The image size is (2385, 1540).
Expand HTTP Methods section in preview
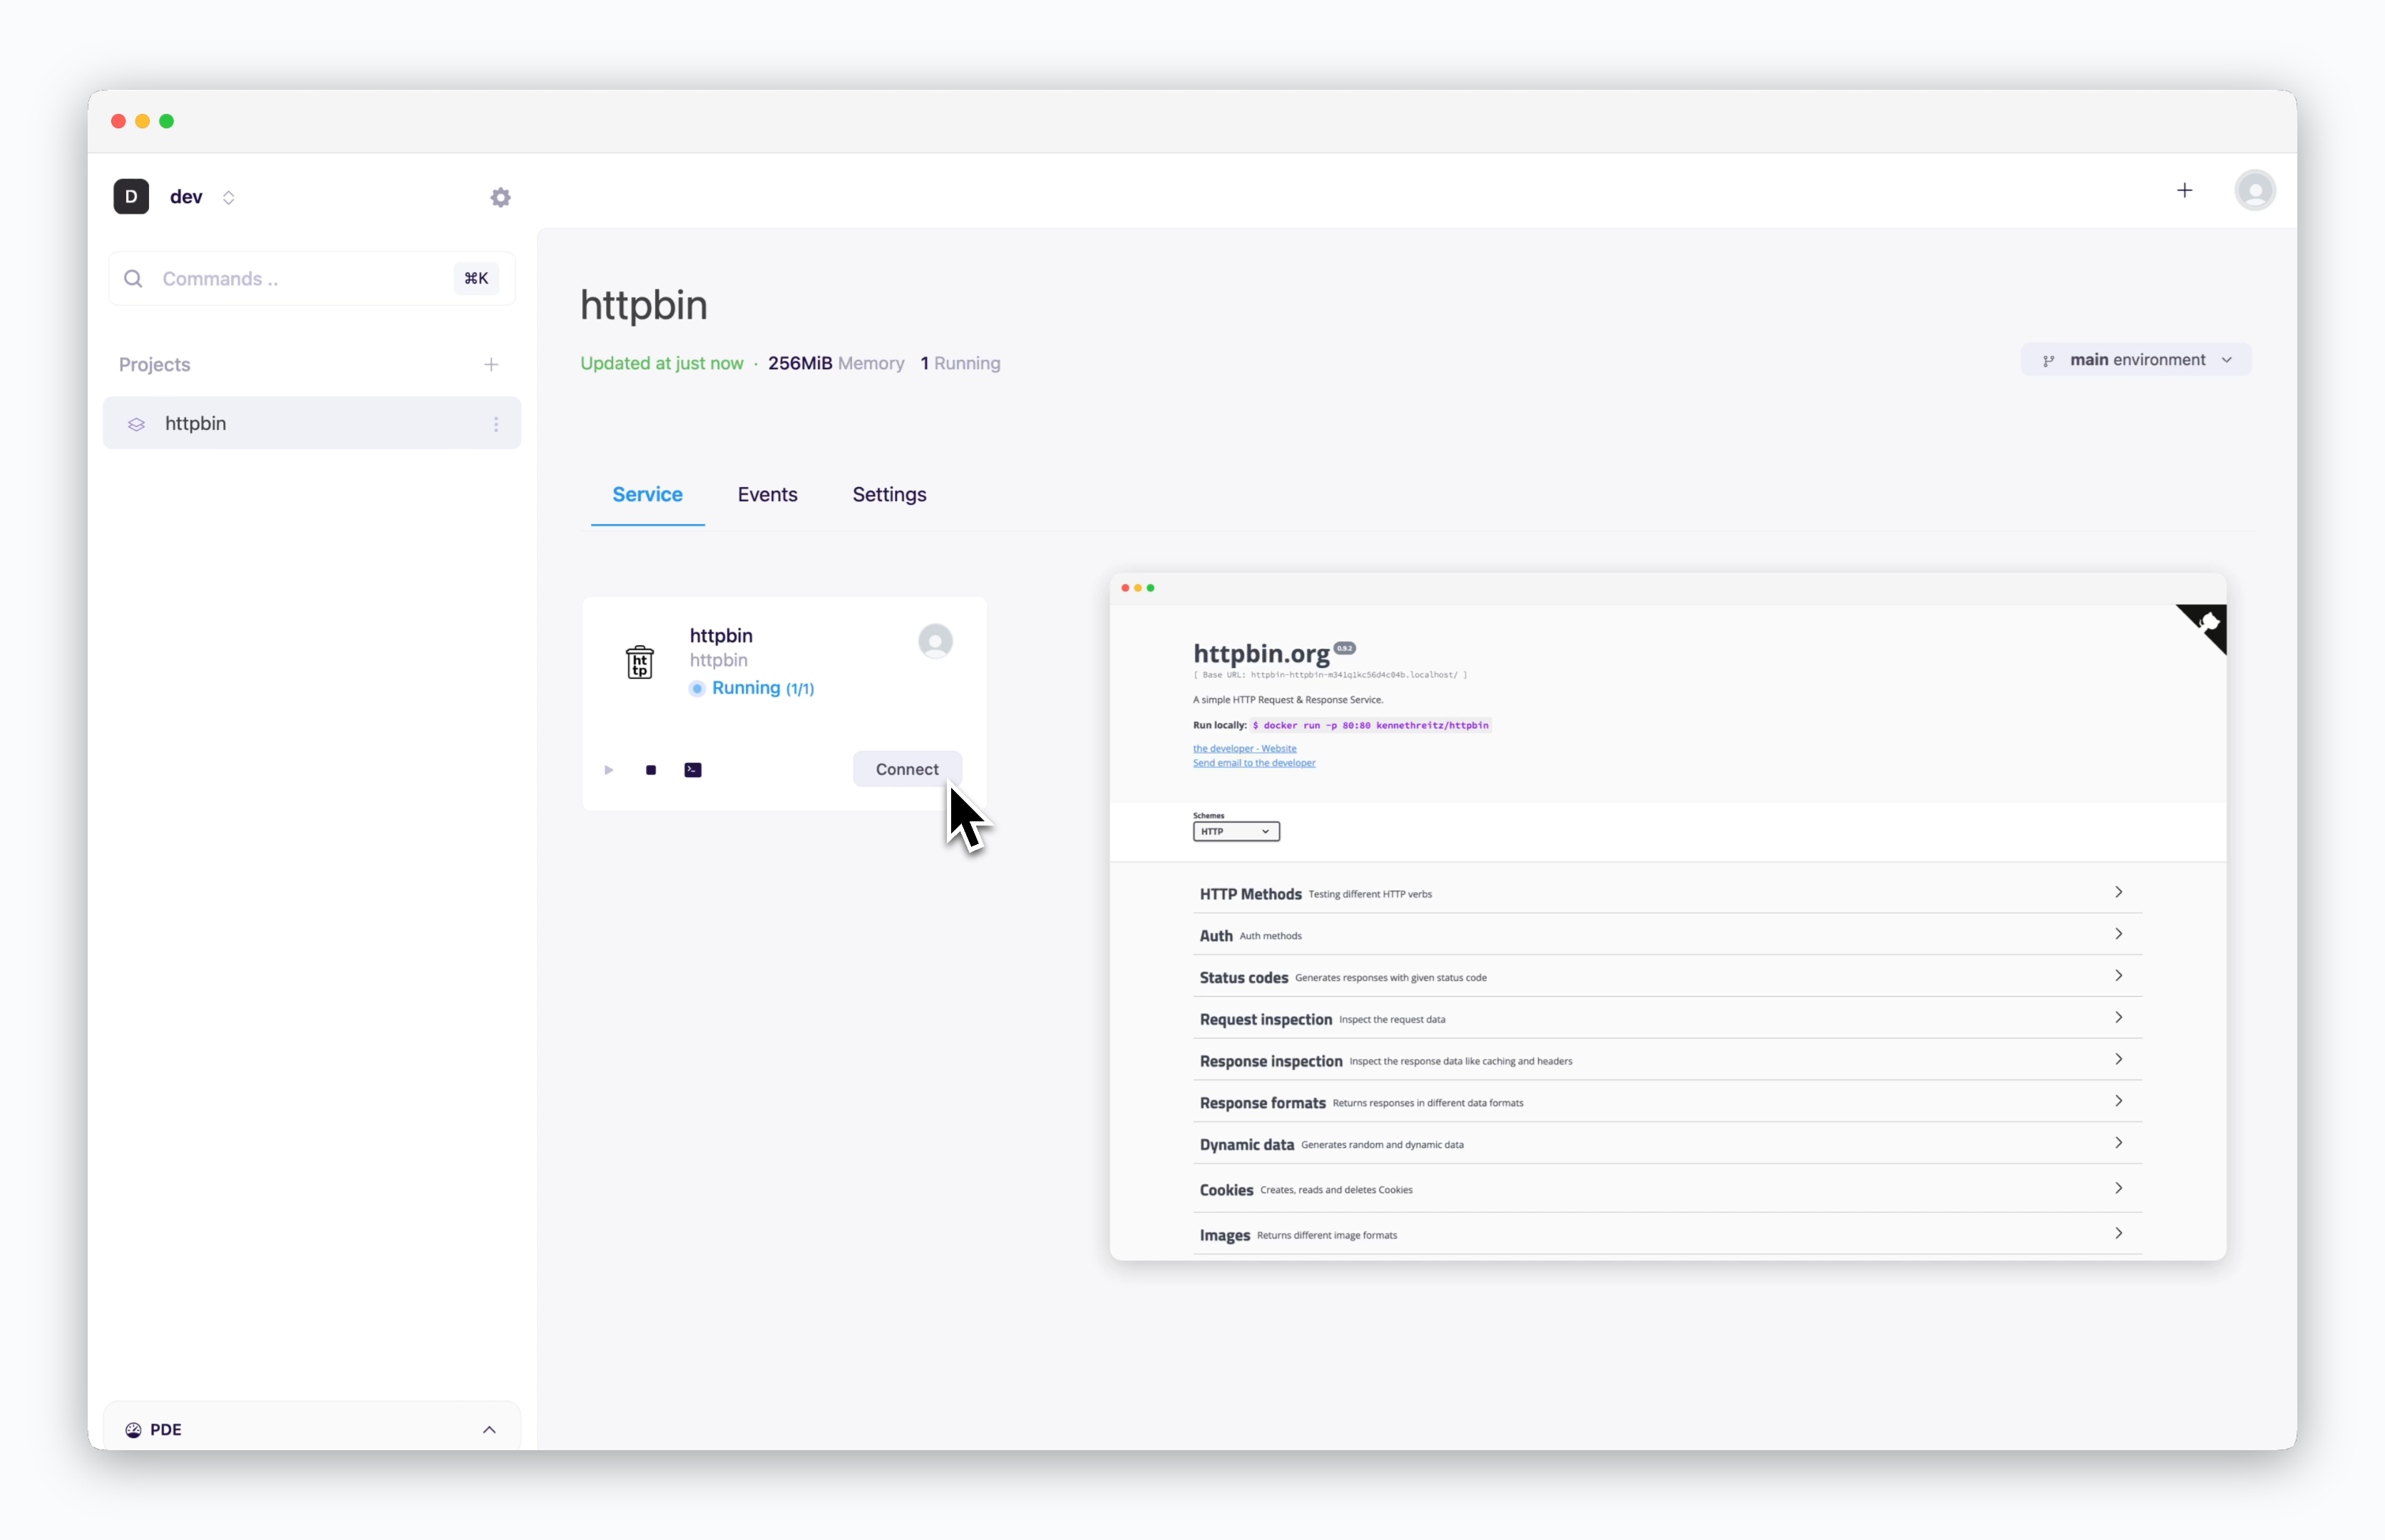point(1667,893)
